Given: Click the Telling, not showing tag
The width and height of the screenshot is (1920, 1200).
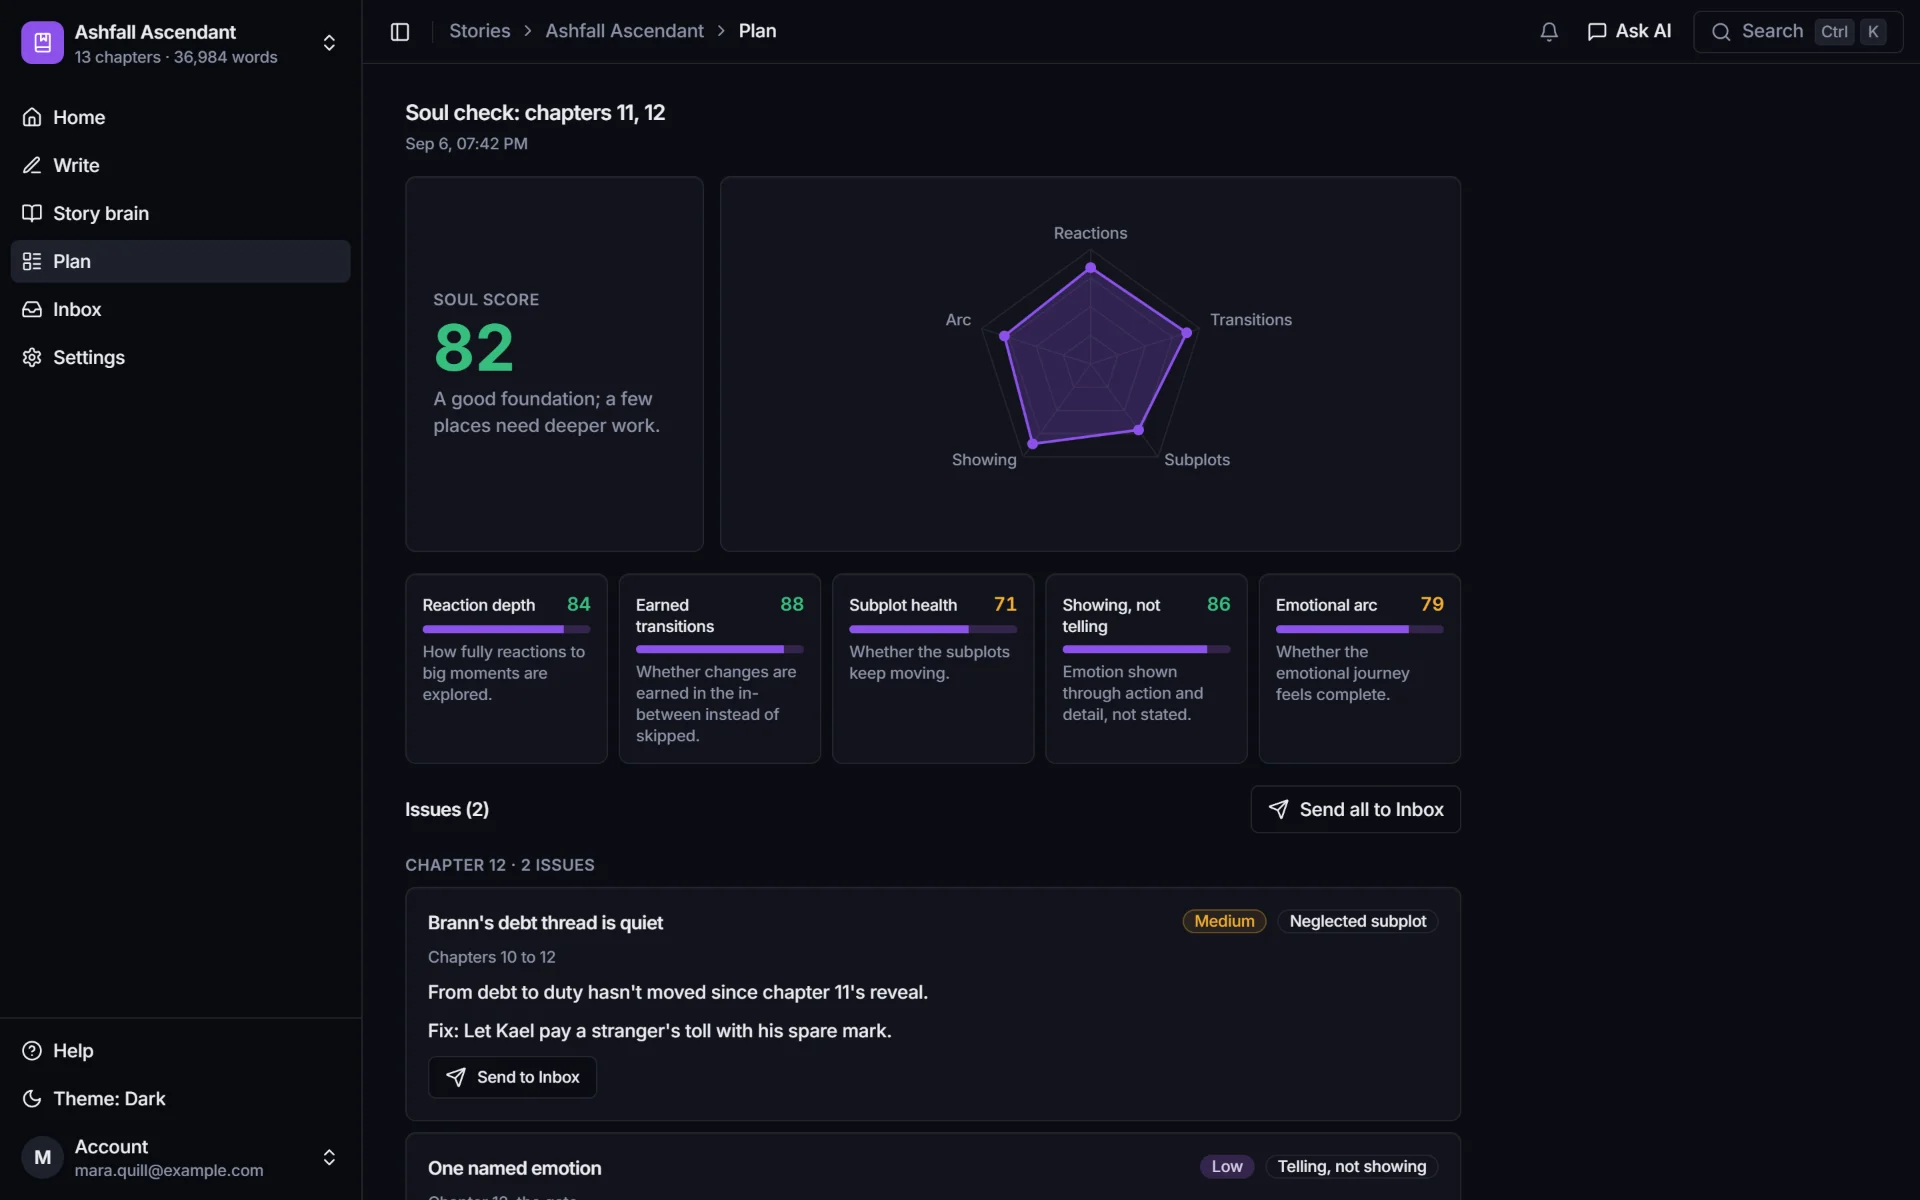Looking at the screenshot, I should 1351,1166.
